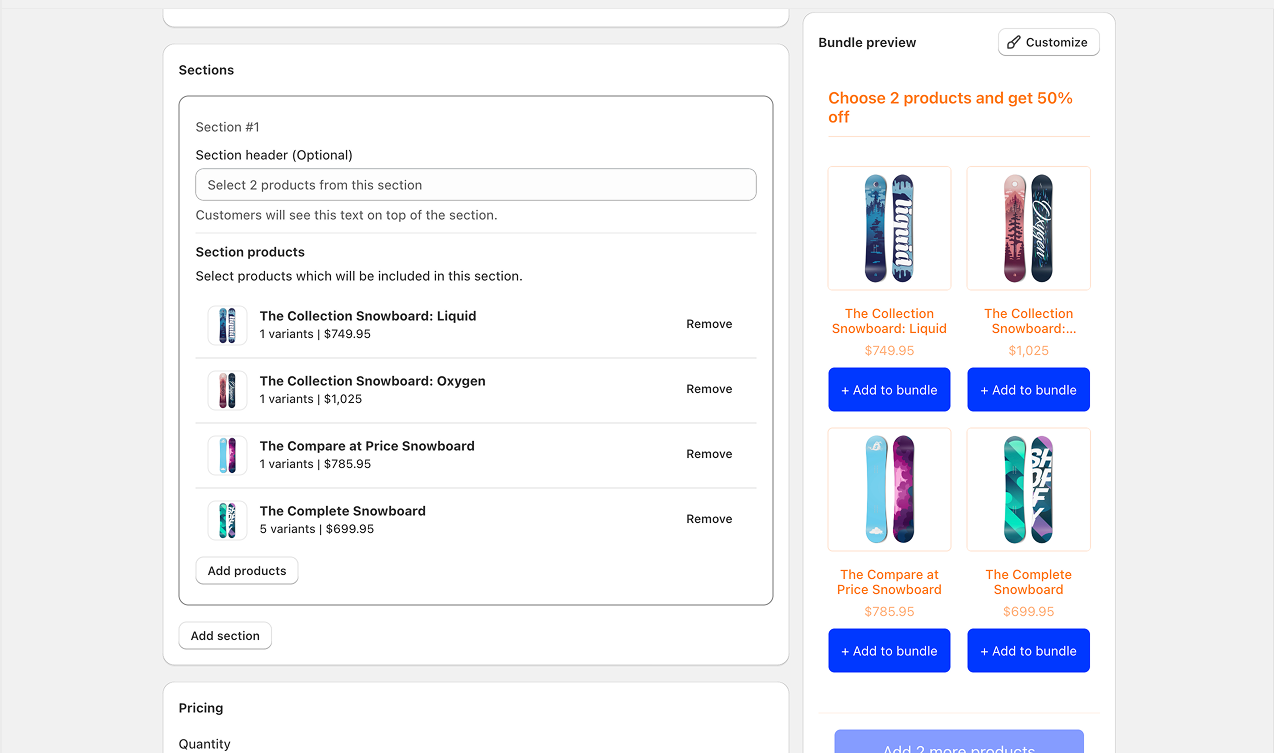Click The Complete Snowboard preview image
The width and height of the screenshot is (1274, 753).
click(x=1028, y=489)
